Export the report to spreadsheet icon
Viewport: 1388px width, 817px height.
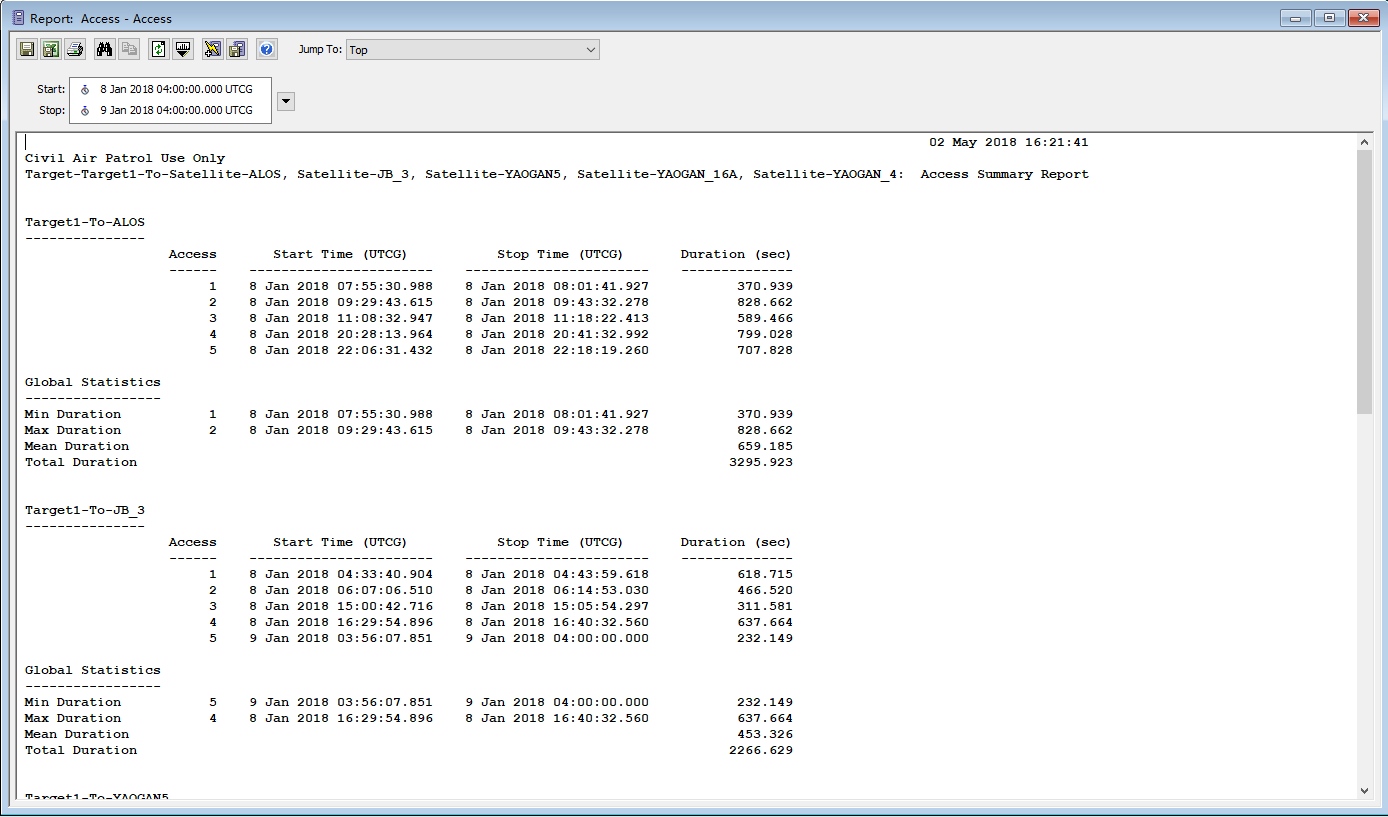[50, 49]
